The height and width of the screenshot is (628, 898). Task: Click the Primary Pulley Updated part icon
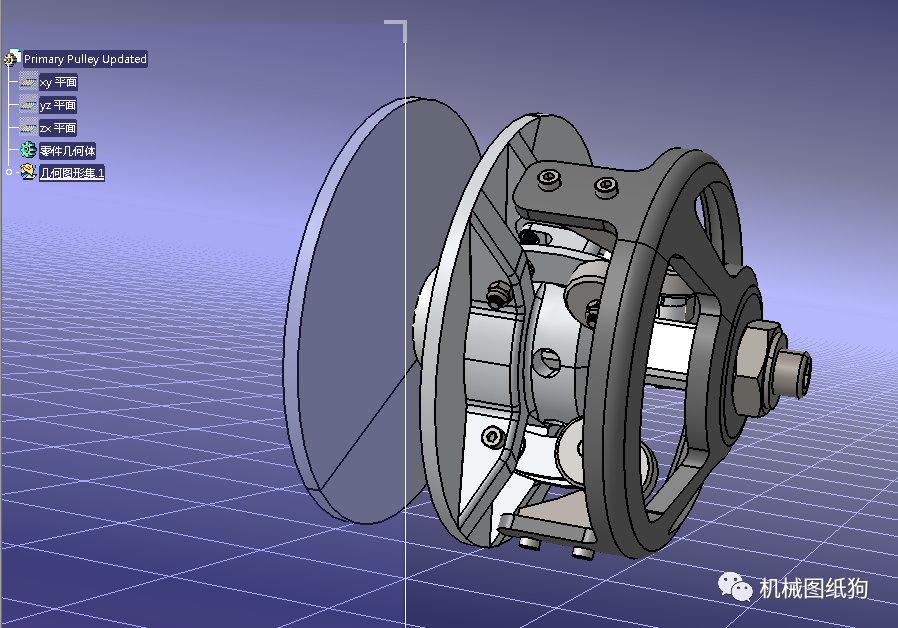[x=12, y=58]
